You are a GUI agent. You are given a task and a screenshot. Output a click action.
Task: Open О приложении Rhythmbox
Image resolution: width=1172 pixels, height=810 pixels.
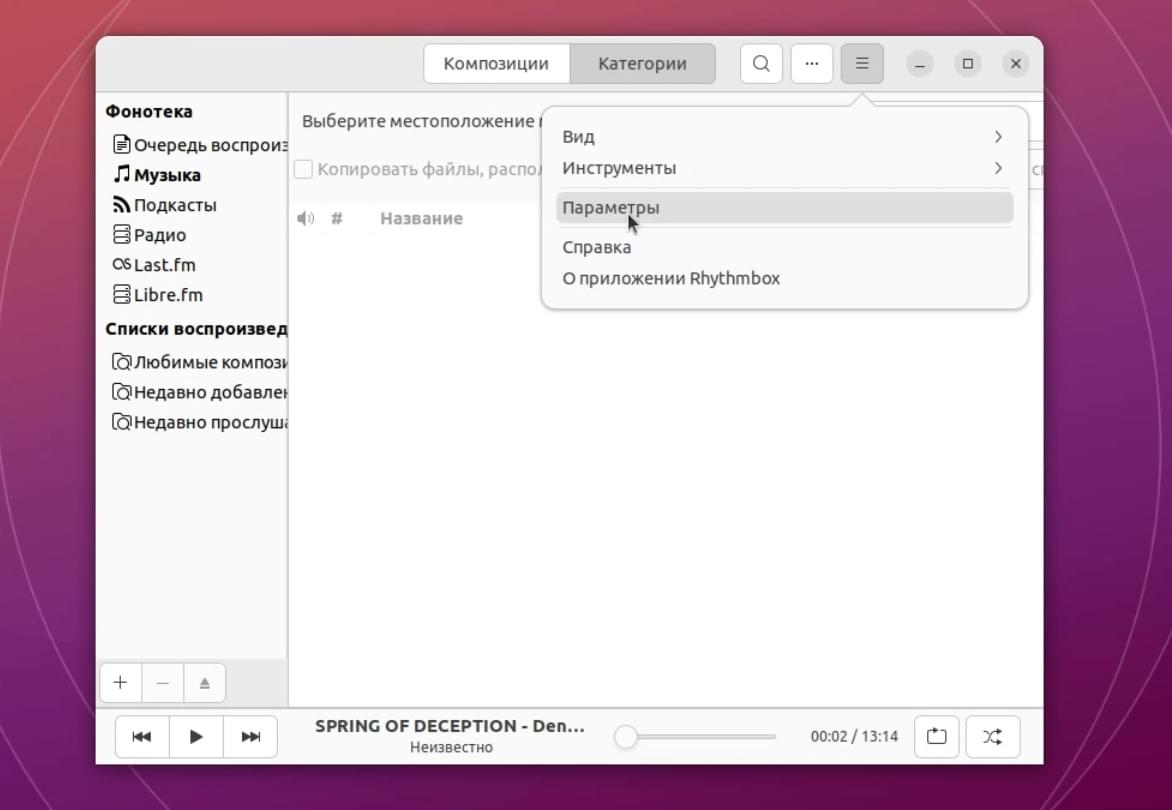point(785,279)
